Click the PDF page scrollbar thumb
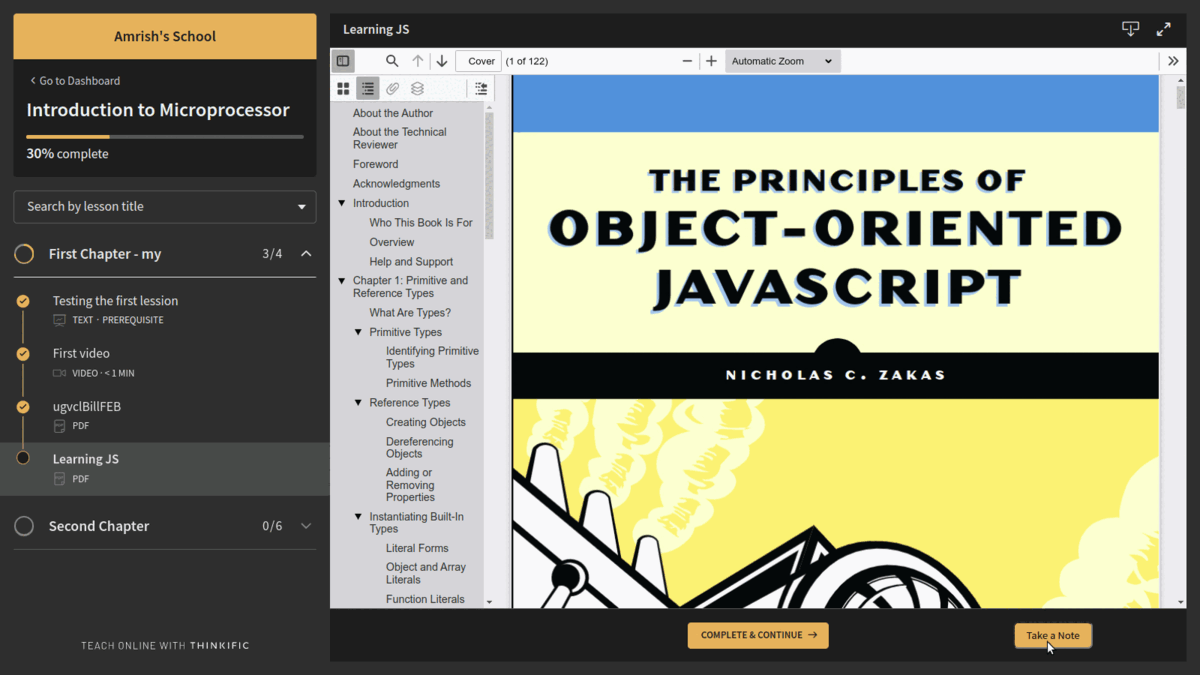This screenshot has width=1200, height=675. click(1181, 98)
